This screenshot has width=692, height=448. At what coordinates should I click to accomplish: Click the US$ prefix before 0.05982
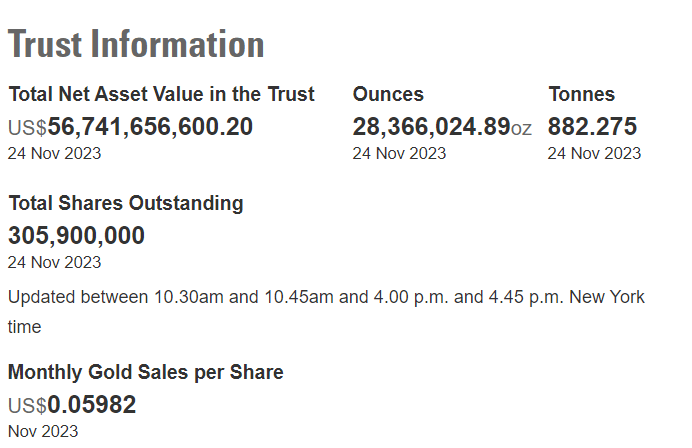(27, 406)
